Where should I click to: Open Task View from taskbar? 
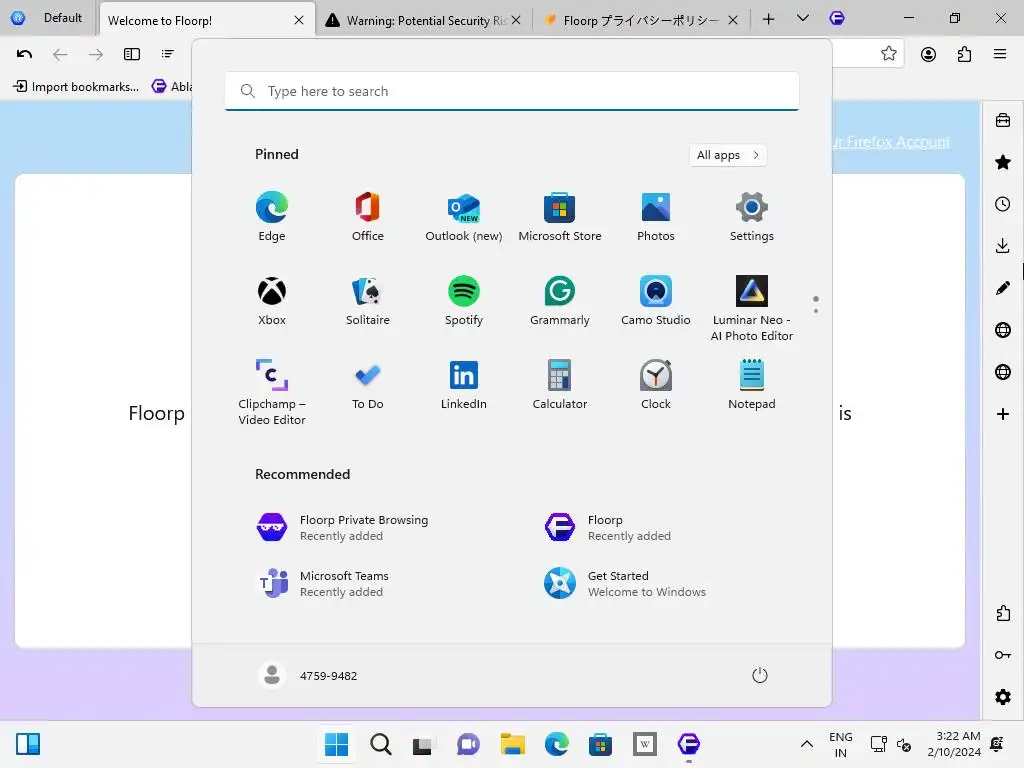click(x=423, y=744)
